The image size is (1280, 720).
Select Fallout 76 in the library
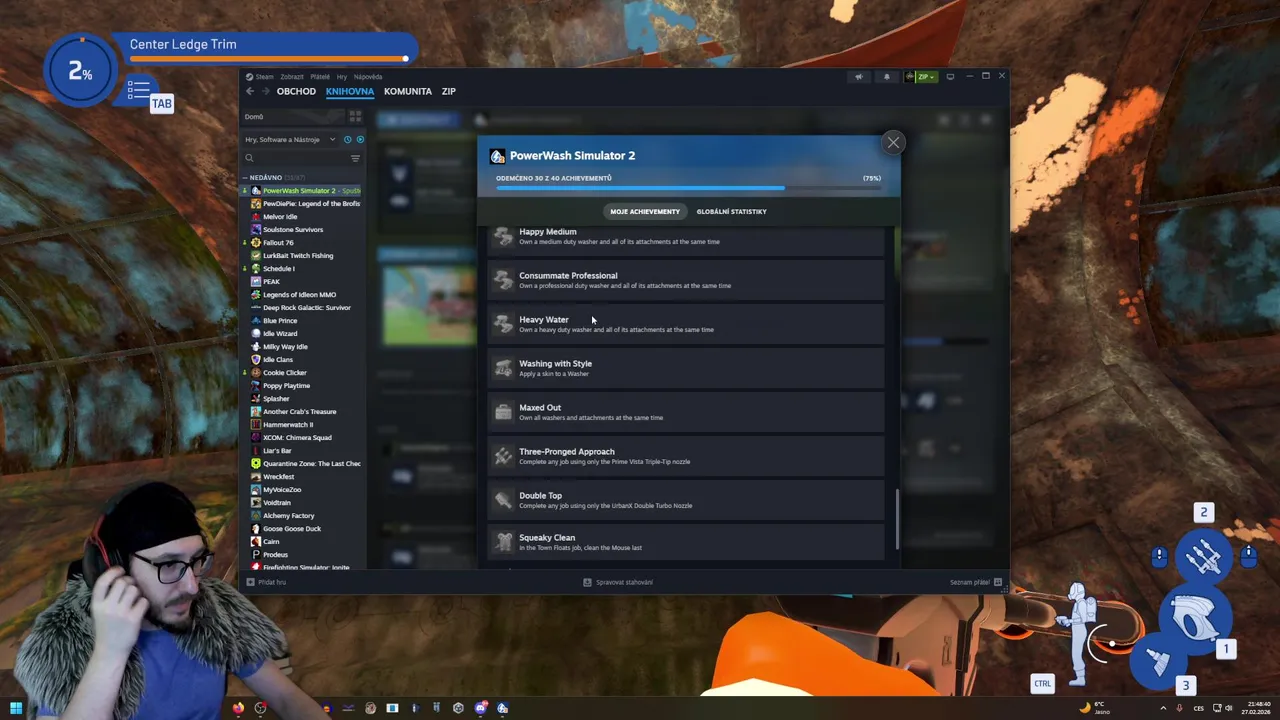[278, 242]
